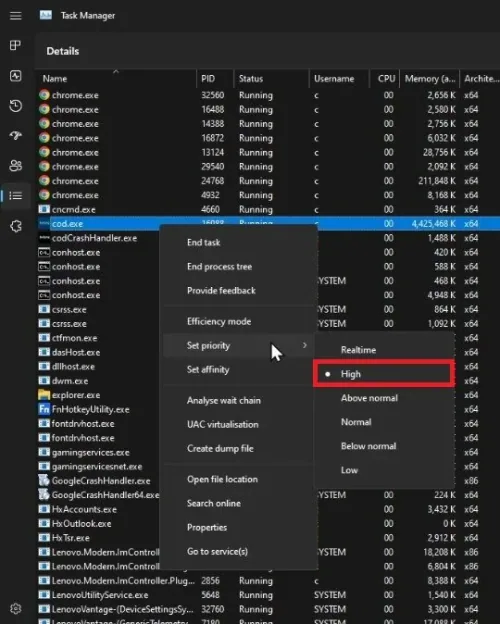Choose Search online

tap(239, 503)
